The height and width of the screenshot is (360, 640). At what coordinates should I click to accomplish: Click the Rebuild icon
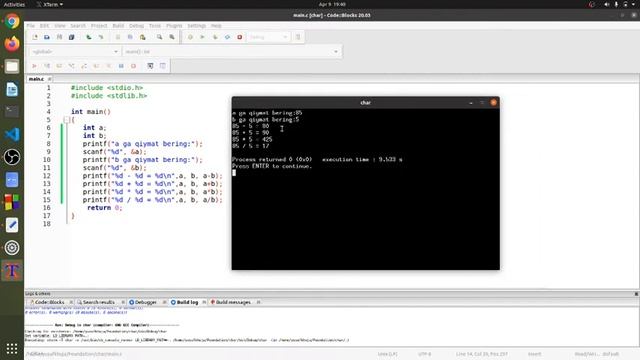[227, 37]
